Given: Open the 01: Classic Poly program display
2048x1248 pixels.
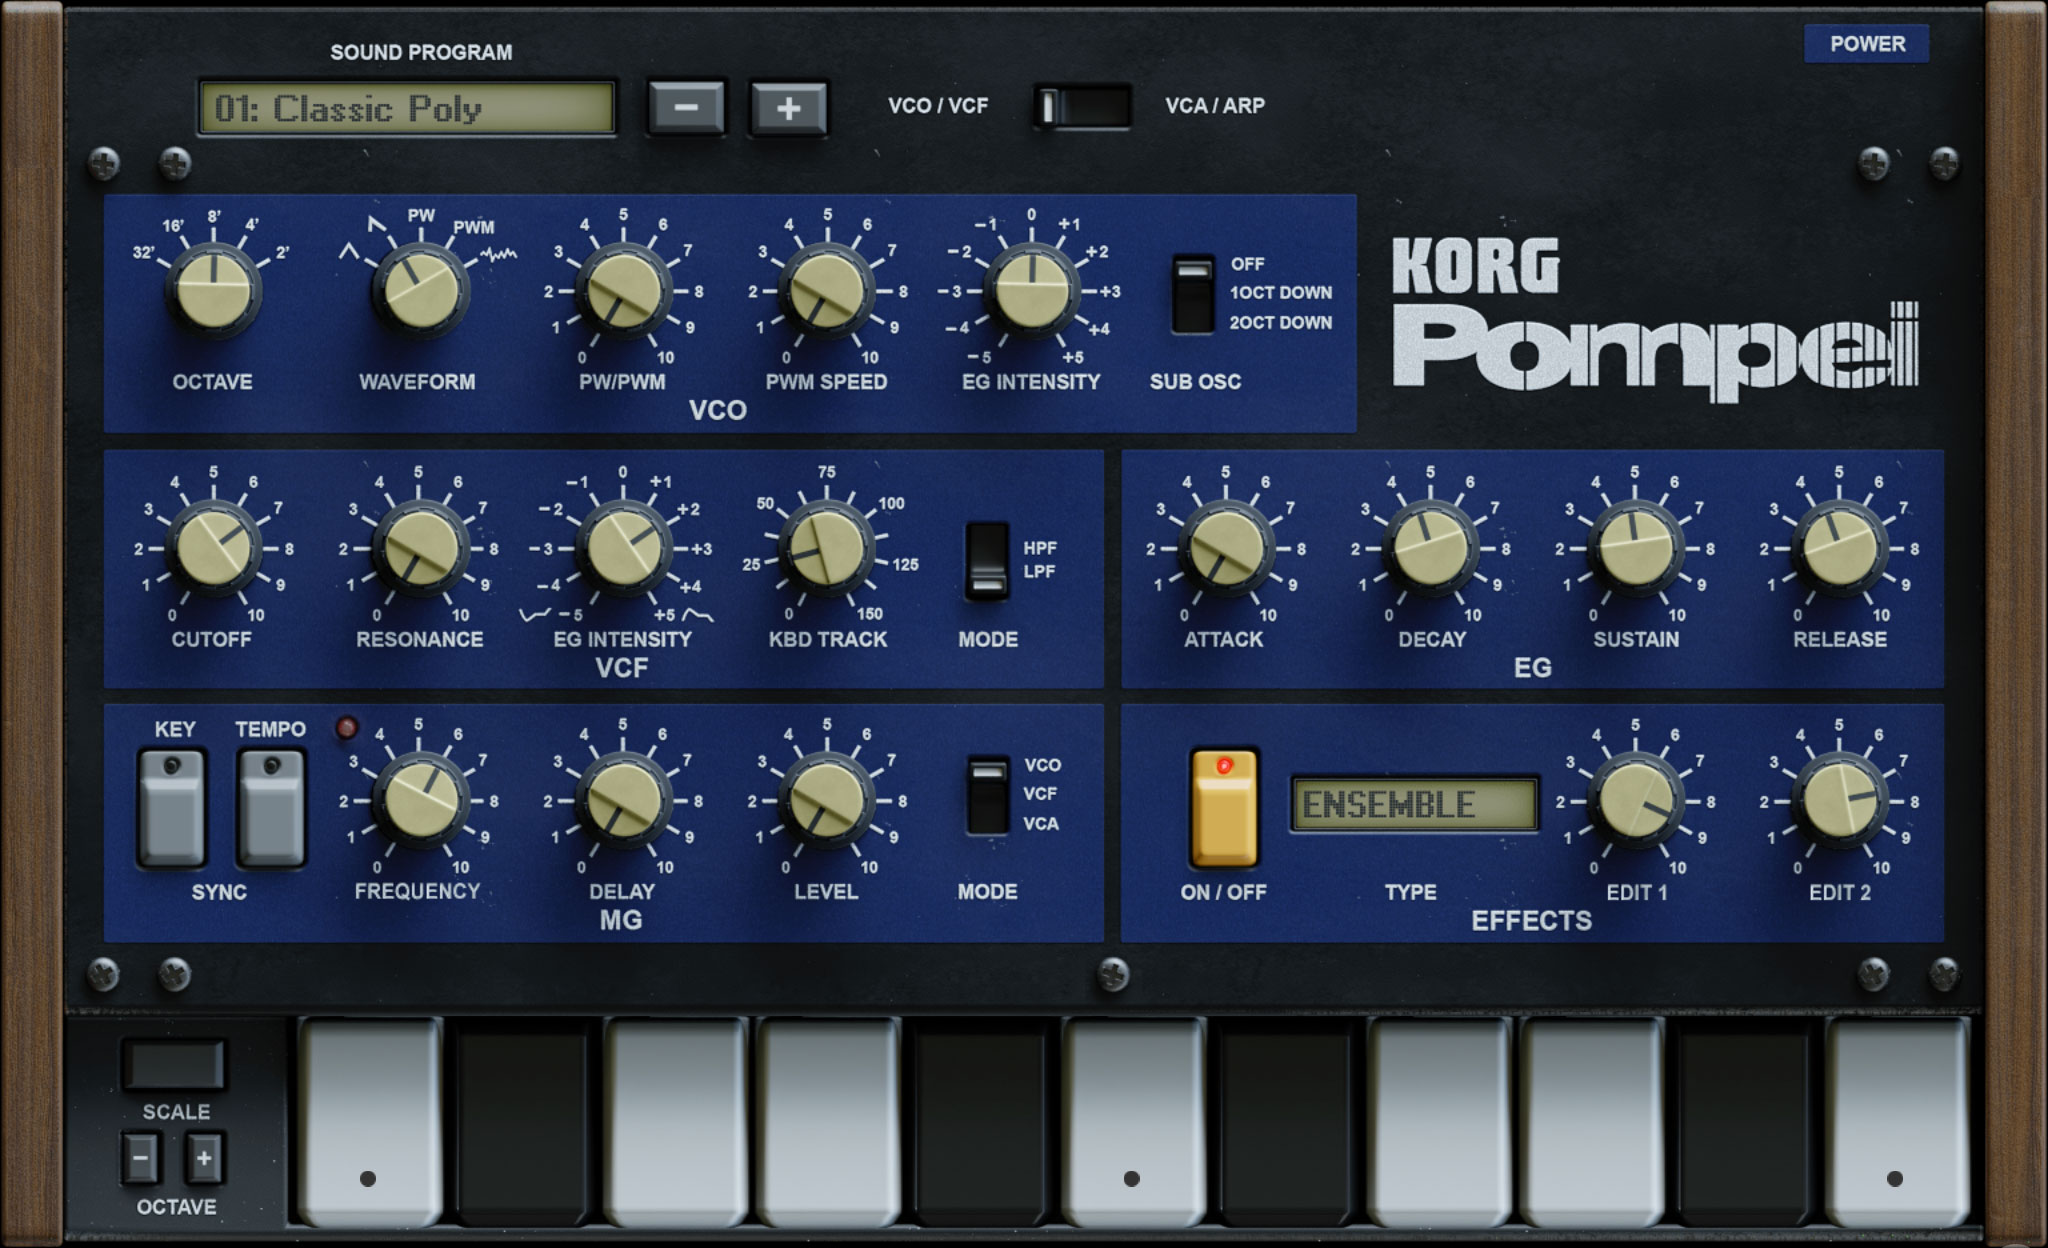Looking at the screenshot, I should click(407, 107).
